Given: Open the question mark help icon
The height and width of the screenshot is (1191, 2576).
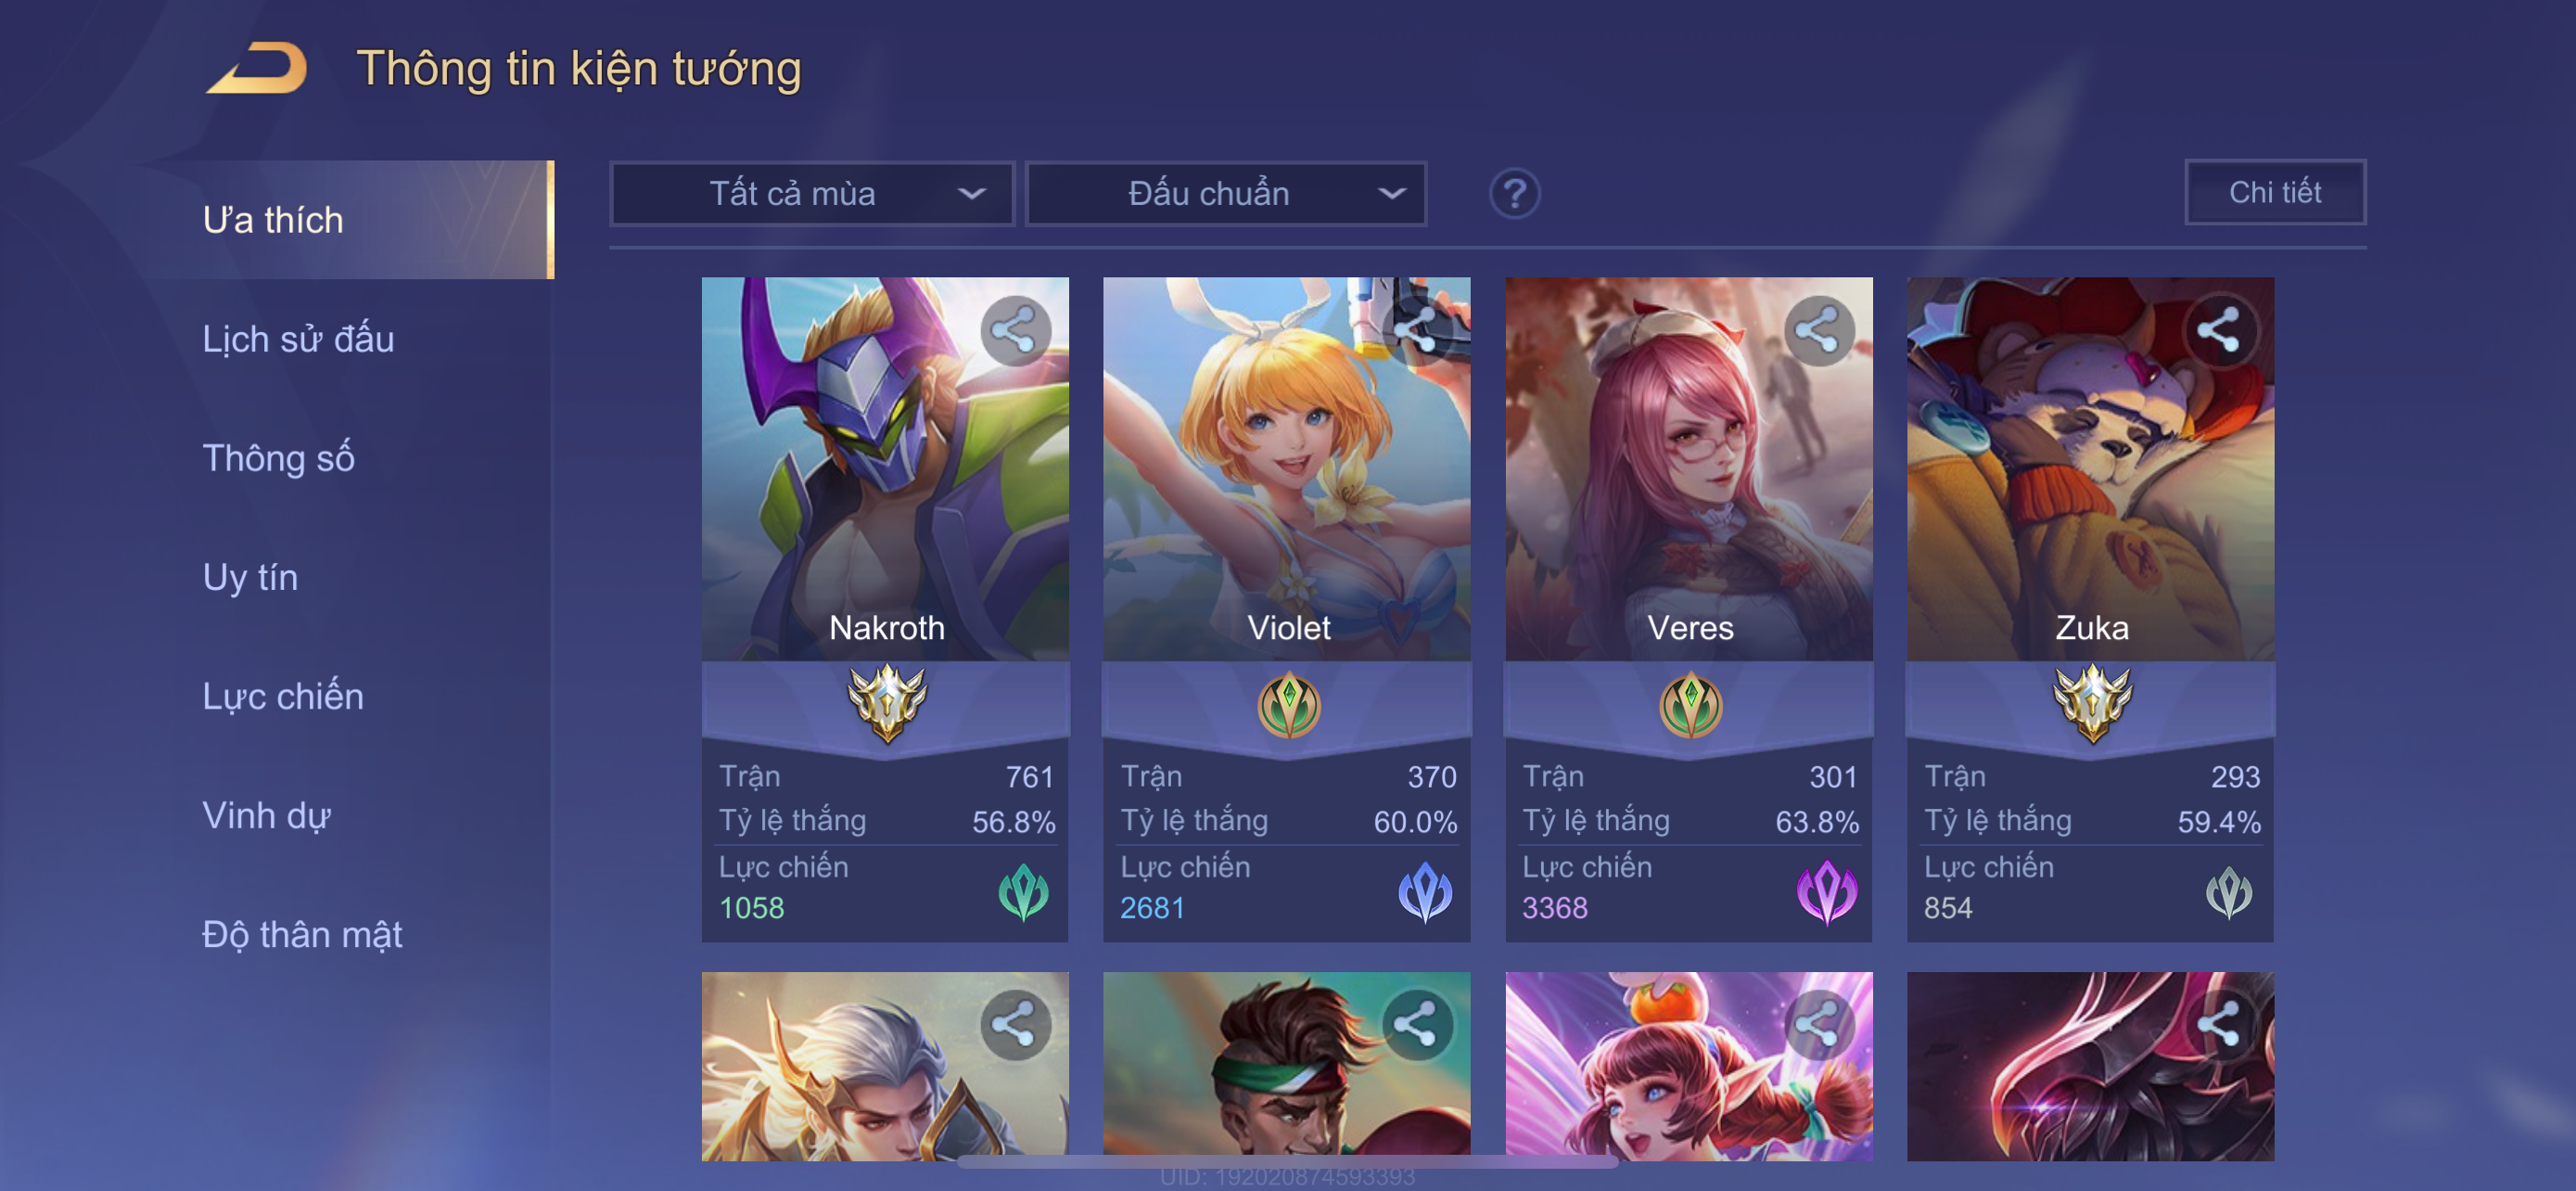Looking at the screenshot, I should [x=1514, y=193].
